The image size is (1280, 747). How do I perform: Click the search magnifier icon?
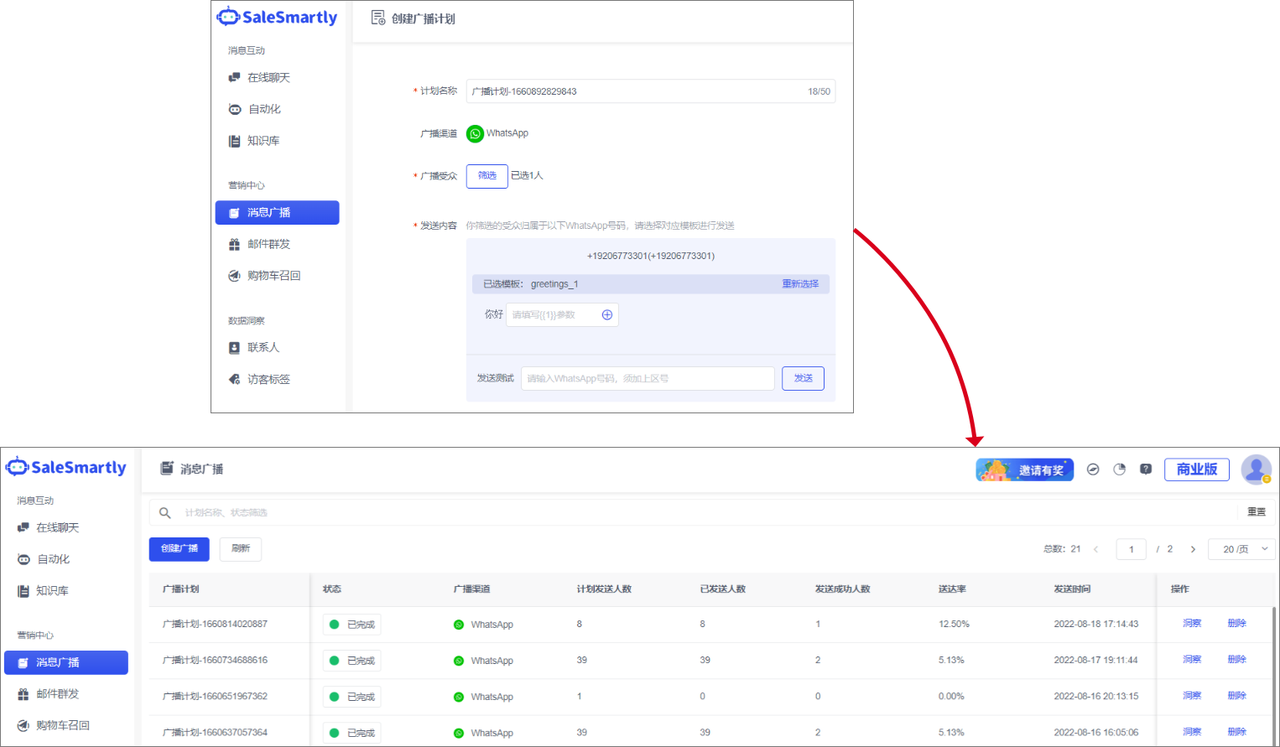pyautogui.click(x=165, y=513)
